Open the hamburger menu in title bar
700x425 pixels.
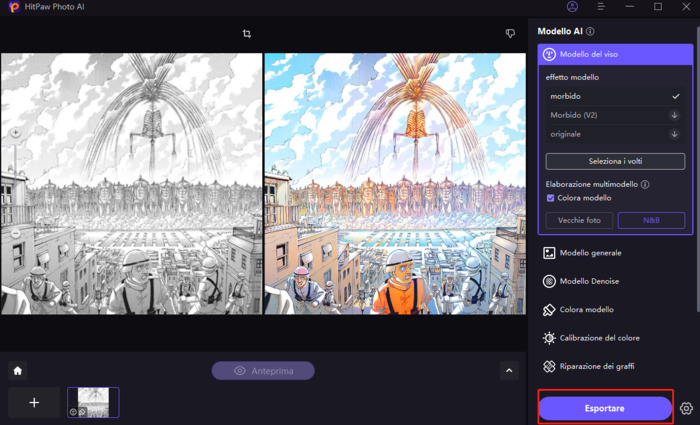click(x=601, y=7)
